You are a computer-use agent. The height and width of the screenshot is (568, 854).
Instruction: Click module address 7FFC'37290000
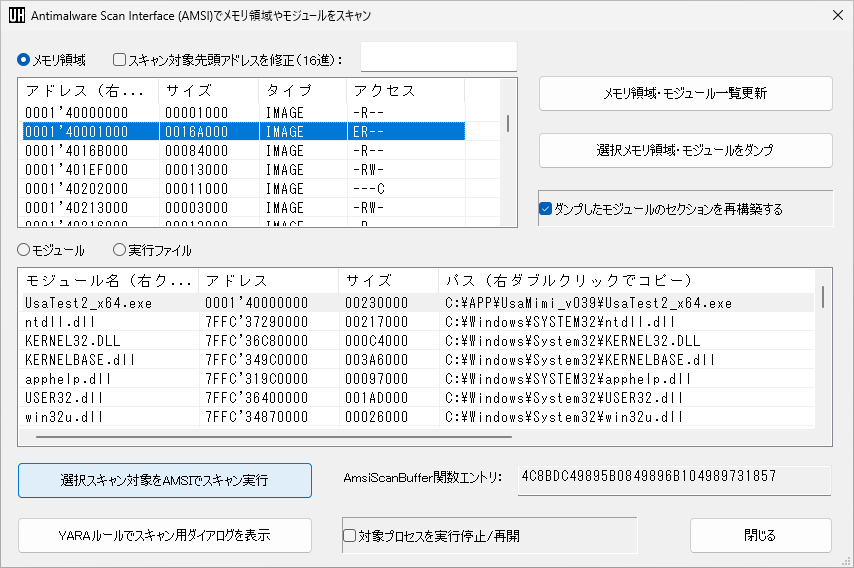coord(257,322)
